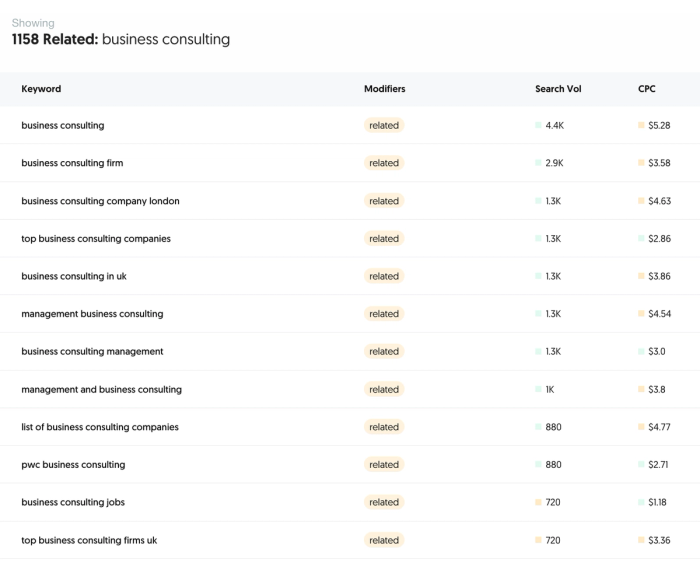Select 'business consulting company london' keyword

pyautogui.click(x=100, y=201)
